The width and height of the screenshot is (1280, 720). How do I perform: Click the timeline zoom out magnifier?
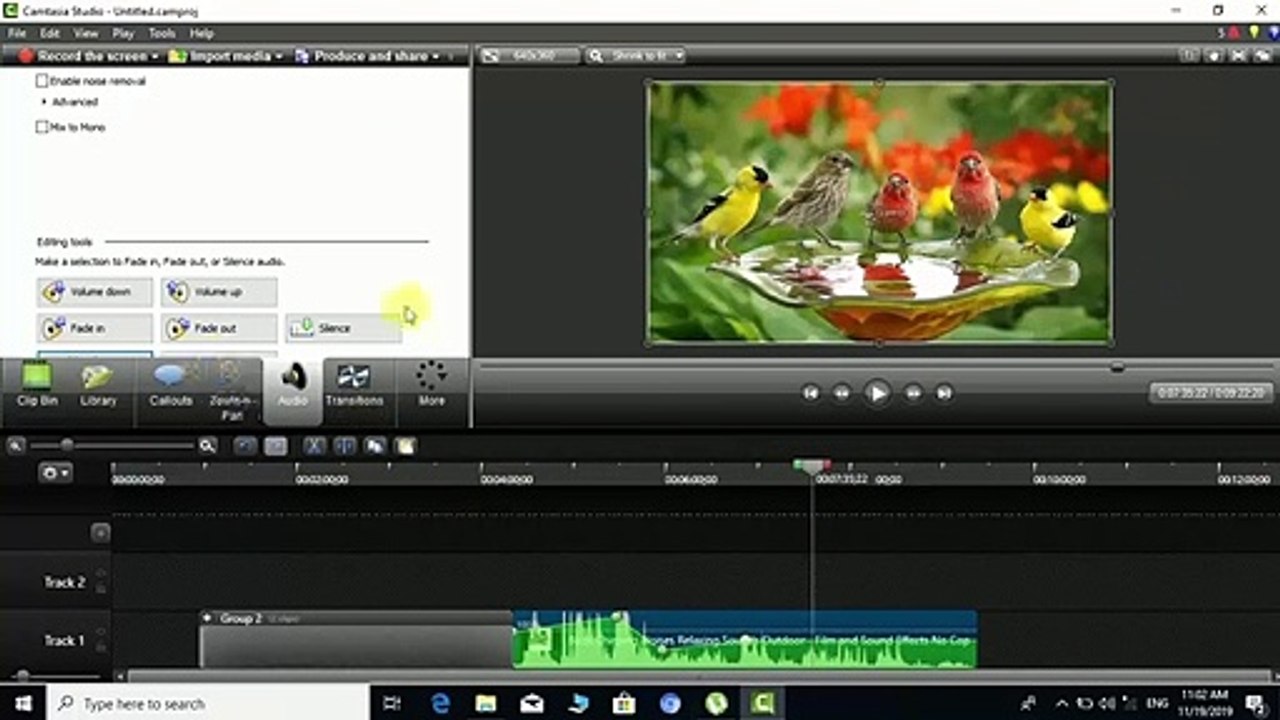coord(16,445)
